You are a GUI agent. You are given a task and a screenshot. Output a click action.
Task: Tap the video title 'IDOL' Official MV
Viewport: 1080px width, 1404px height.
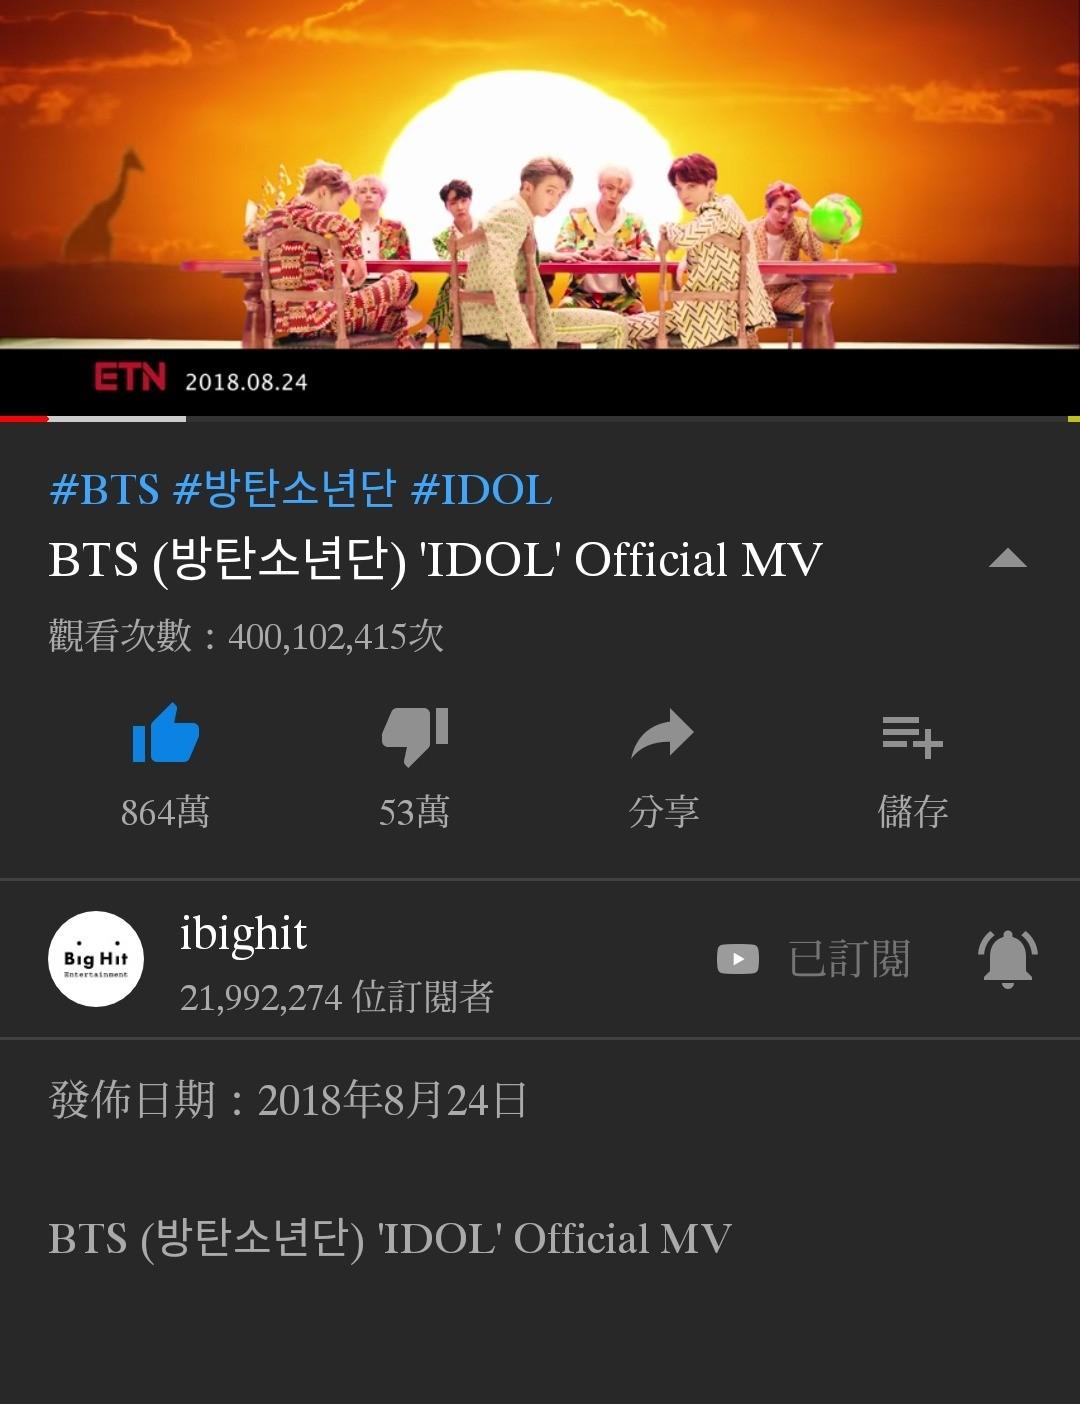[435, 559]
